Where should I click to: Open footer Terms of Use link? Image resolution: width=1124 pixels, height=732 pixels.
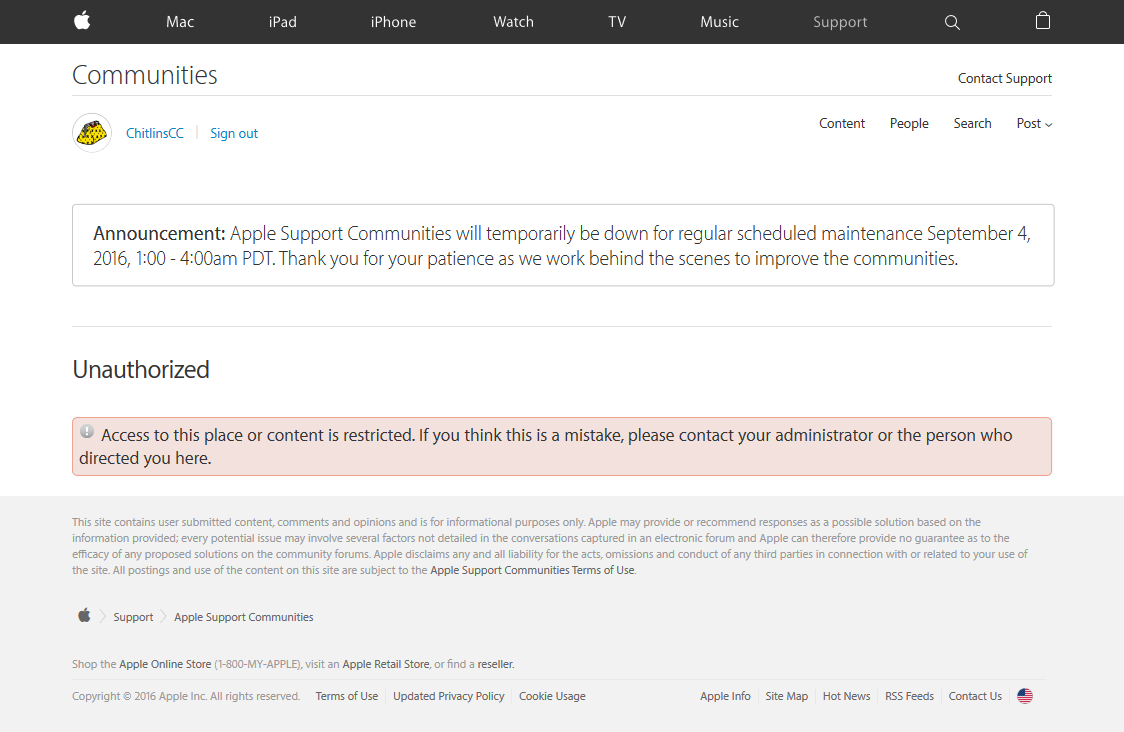(346, 696)
